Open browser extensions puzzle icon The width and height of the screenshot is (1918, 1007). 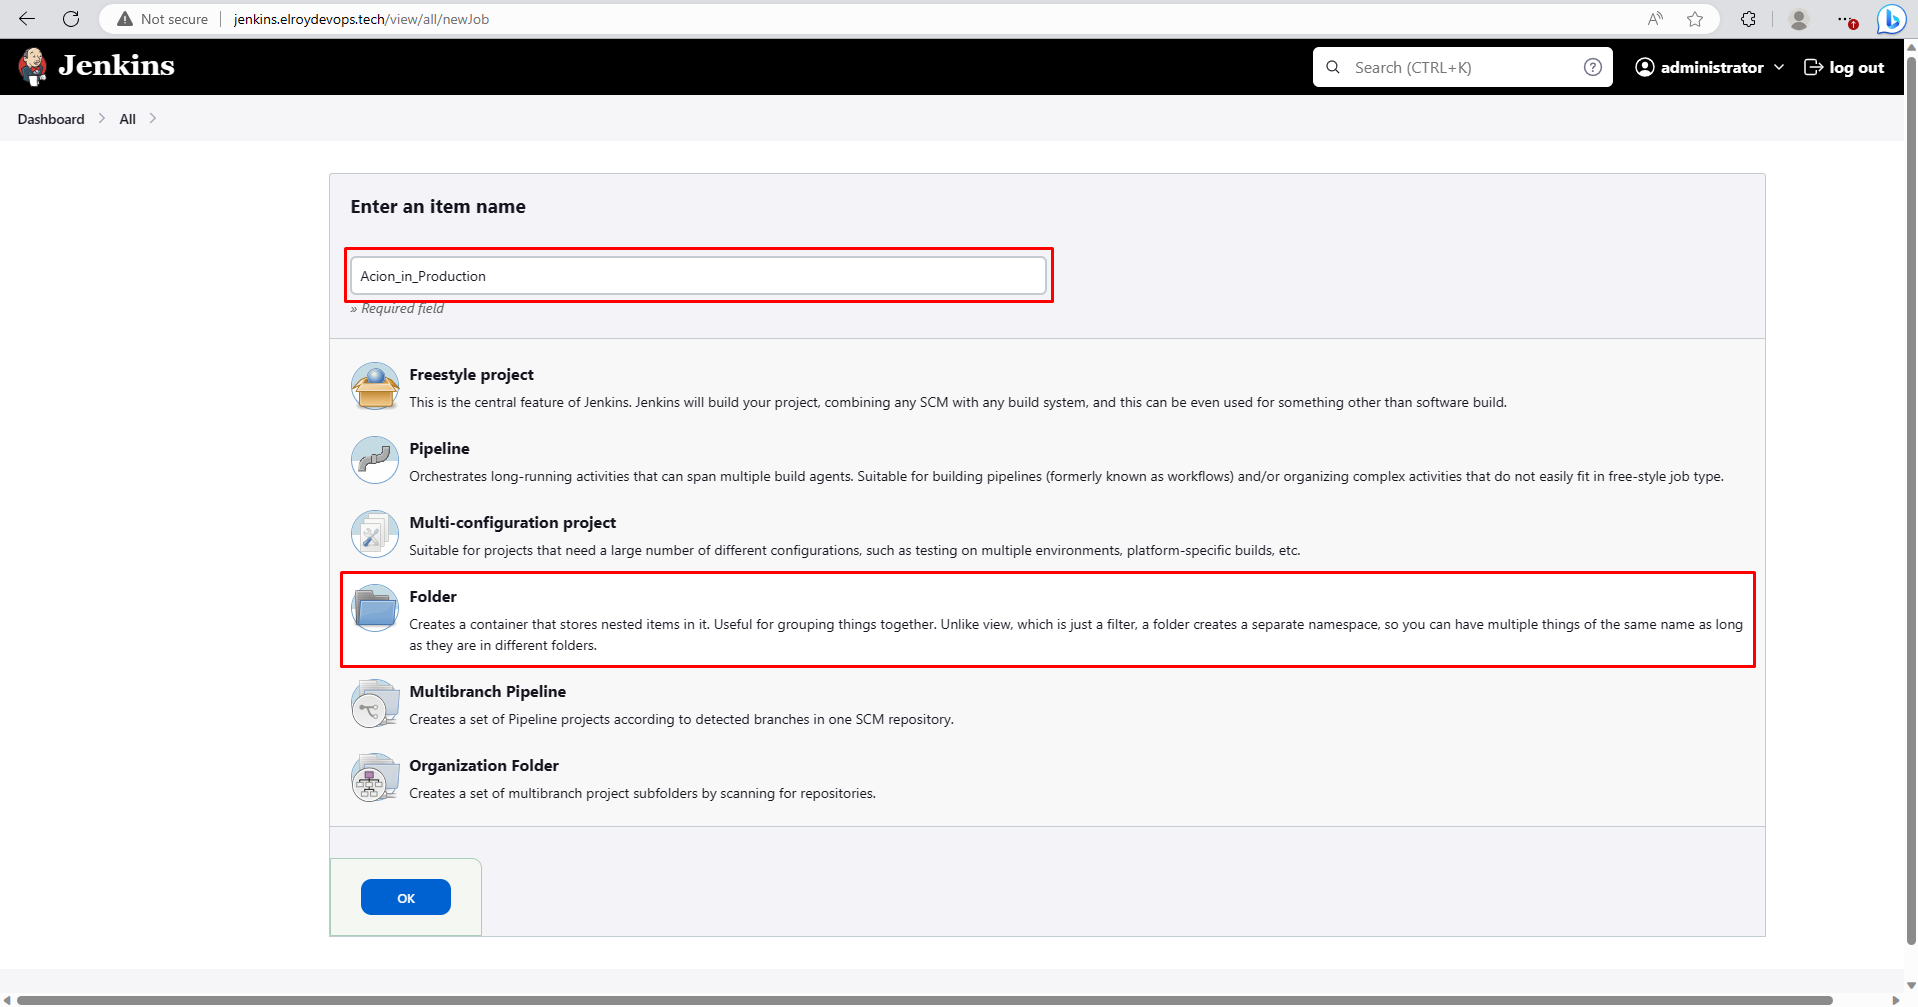click(x=1749, y=19)
